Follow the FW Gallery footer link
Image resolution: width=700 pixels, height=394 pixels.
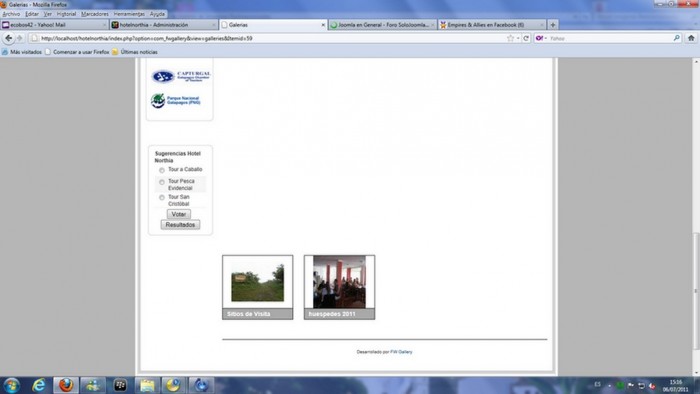tap(401, 352)
